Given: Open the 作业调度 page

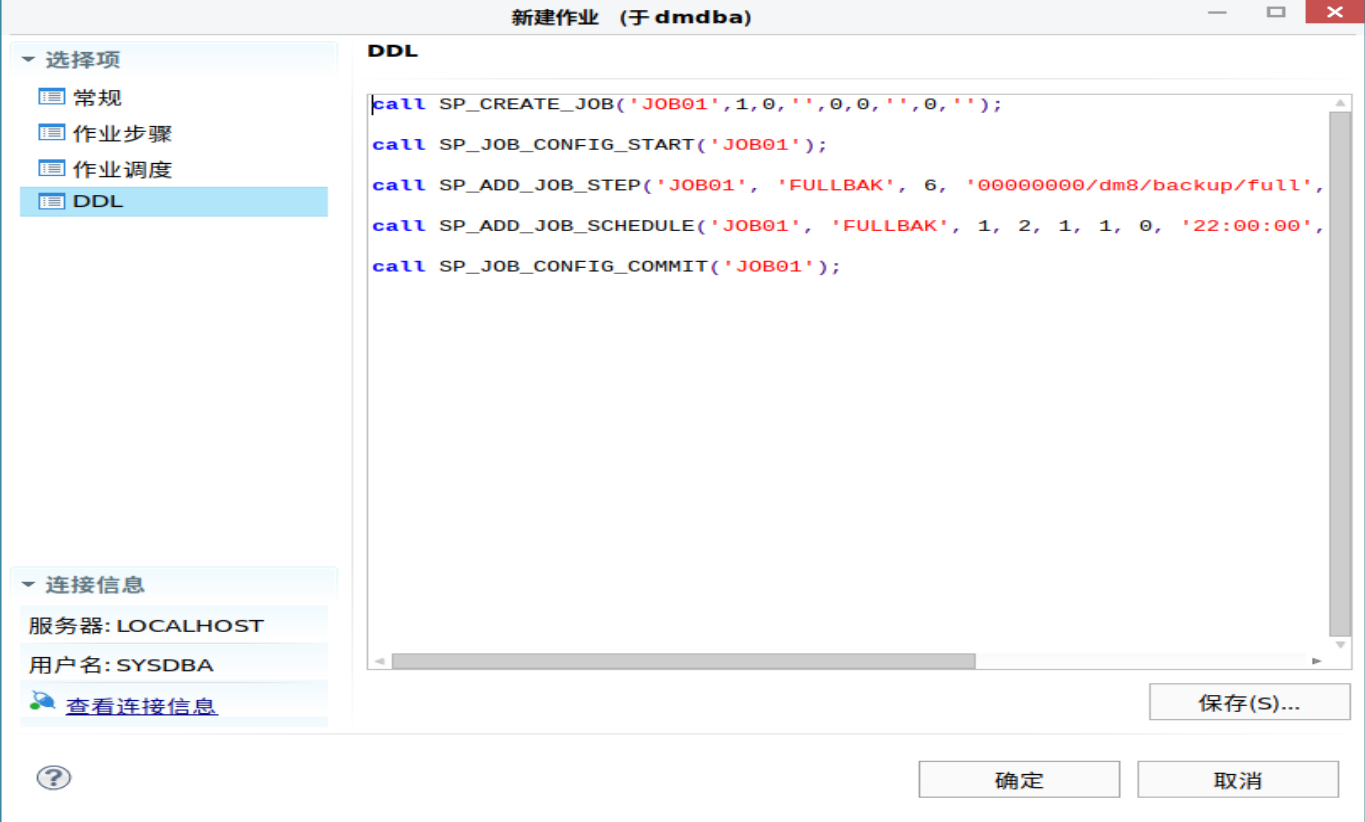Looking at the screenshot, I should 122,169.
